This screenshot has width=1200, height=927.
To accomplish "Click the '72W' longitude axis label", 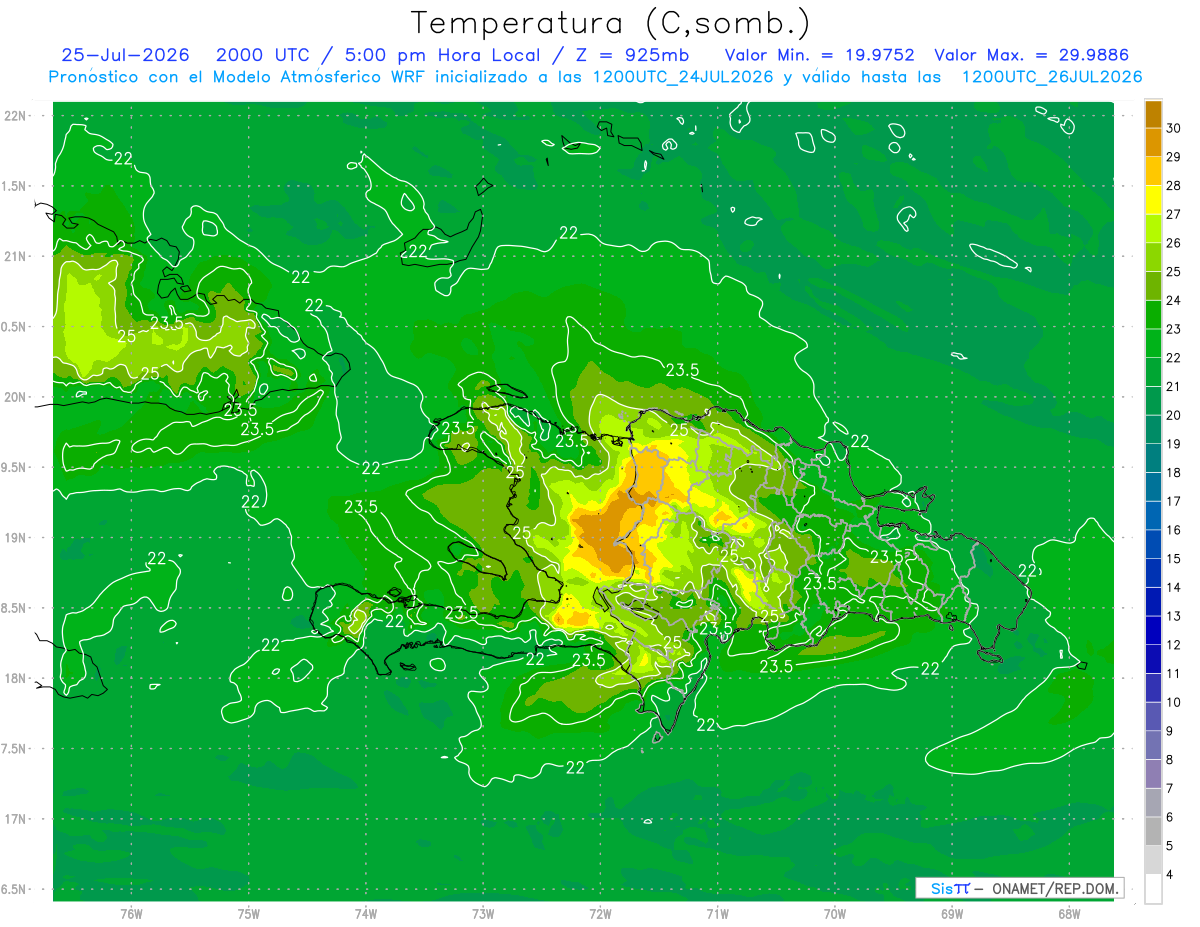I will click(600, 913).
